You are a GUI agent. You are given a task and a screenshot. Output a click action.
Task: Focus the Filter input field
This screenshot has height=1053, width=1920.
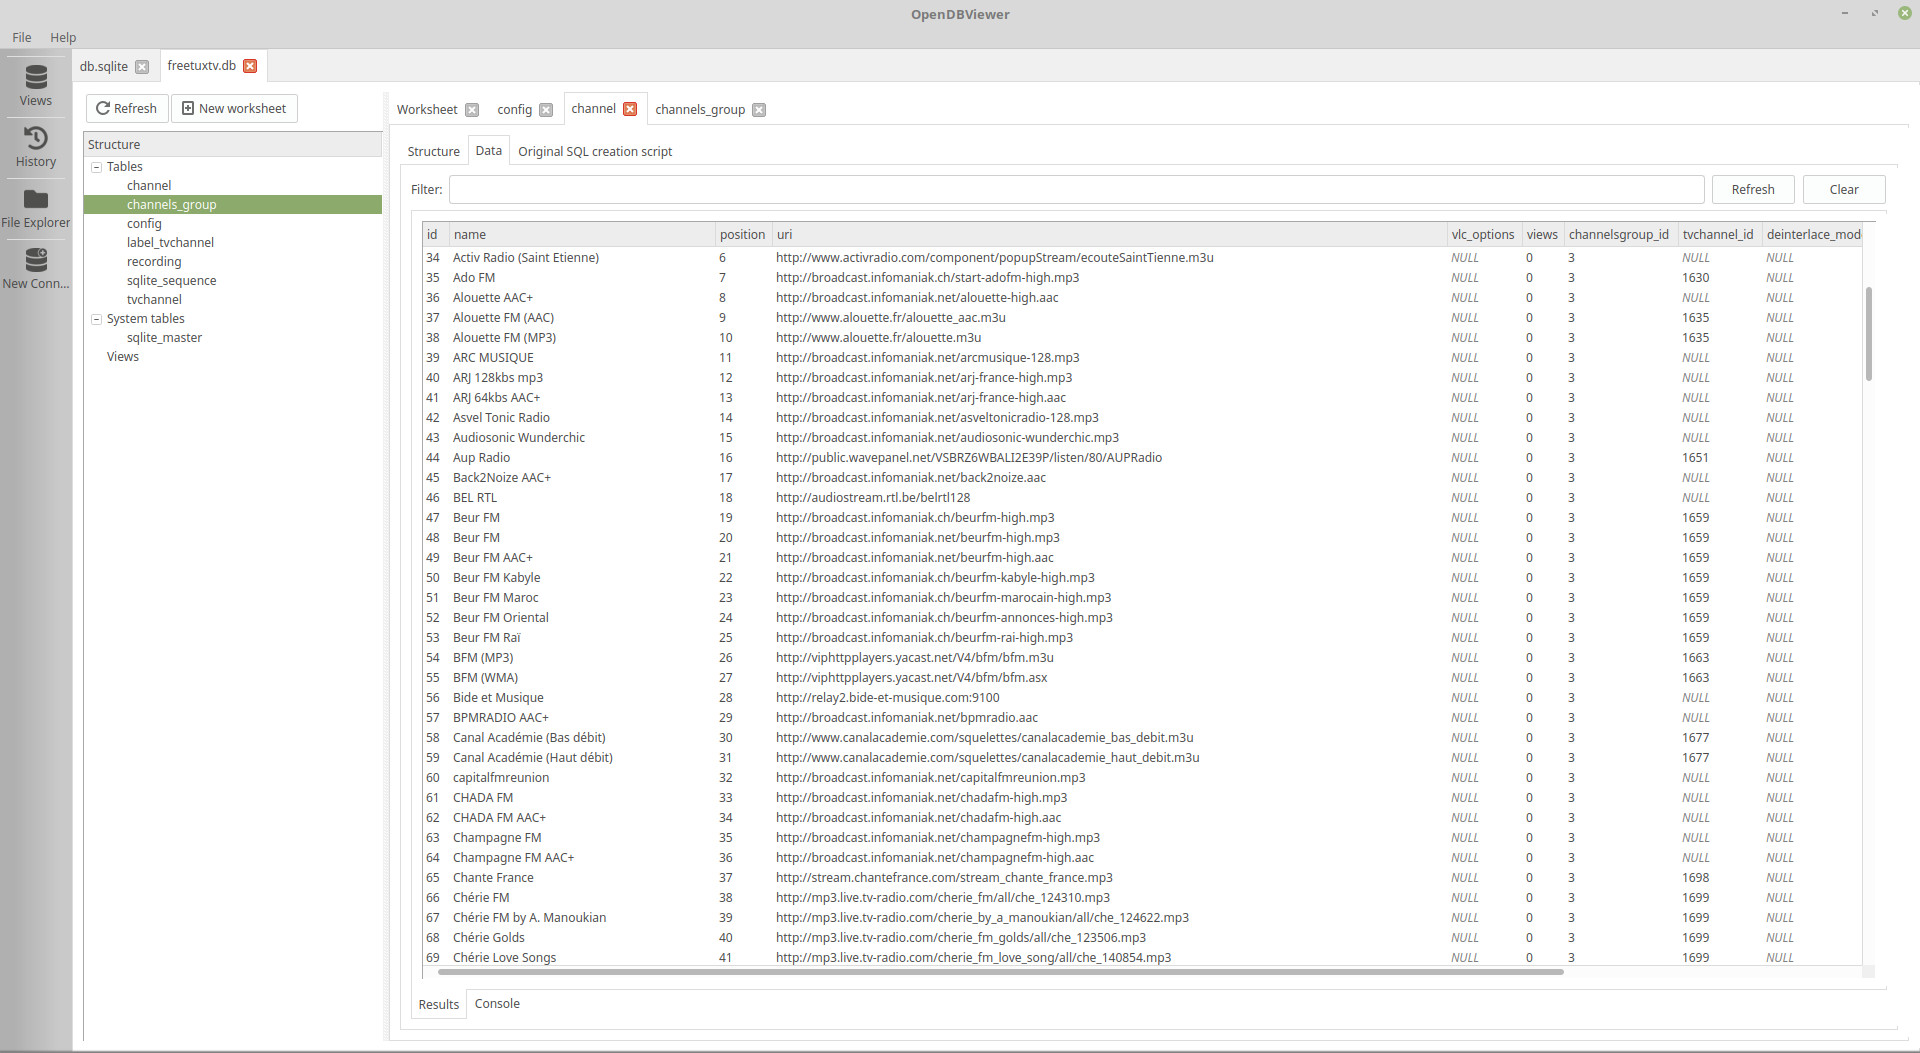point(1077,190)
